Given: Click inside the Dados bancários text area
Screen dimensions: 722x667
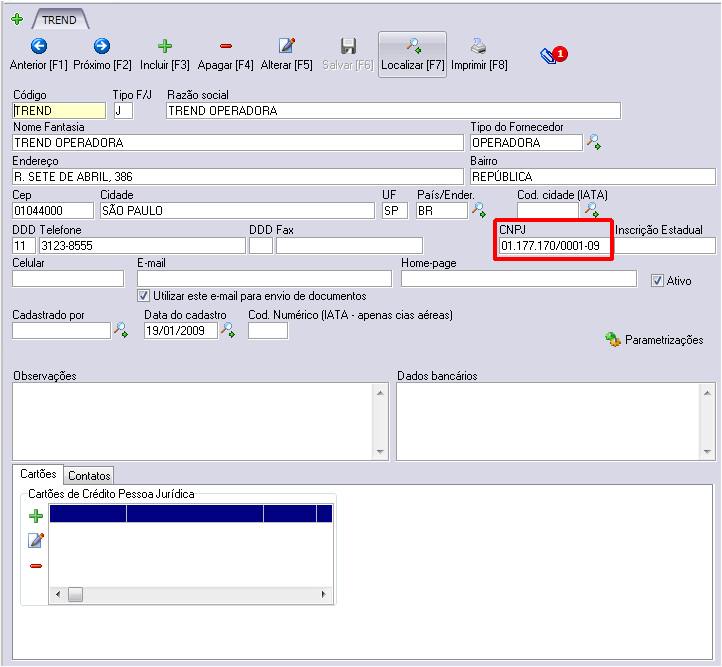Looking at the screenshot, I should pos(548,422).
